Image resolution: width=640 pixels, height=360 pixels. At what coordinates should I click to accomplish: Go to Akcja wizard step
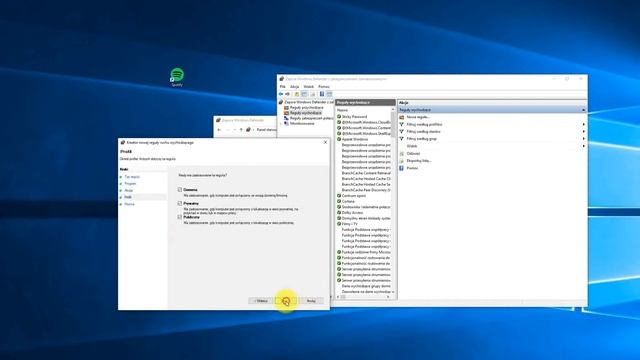(129, 190)
